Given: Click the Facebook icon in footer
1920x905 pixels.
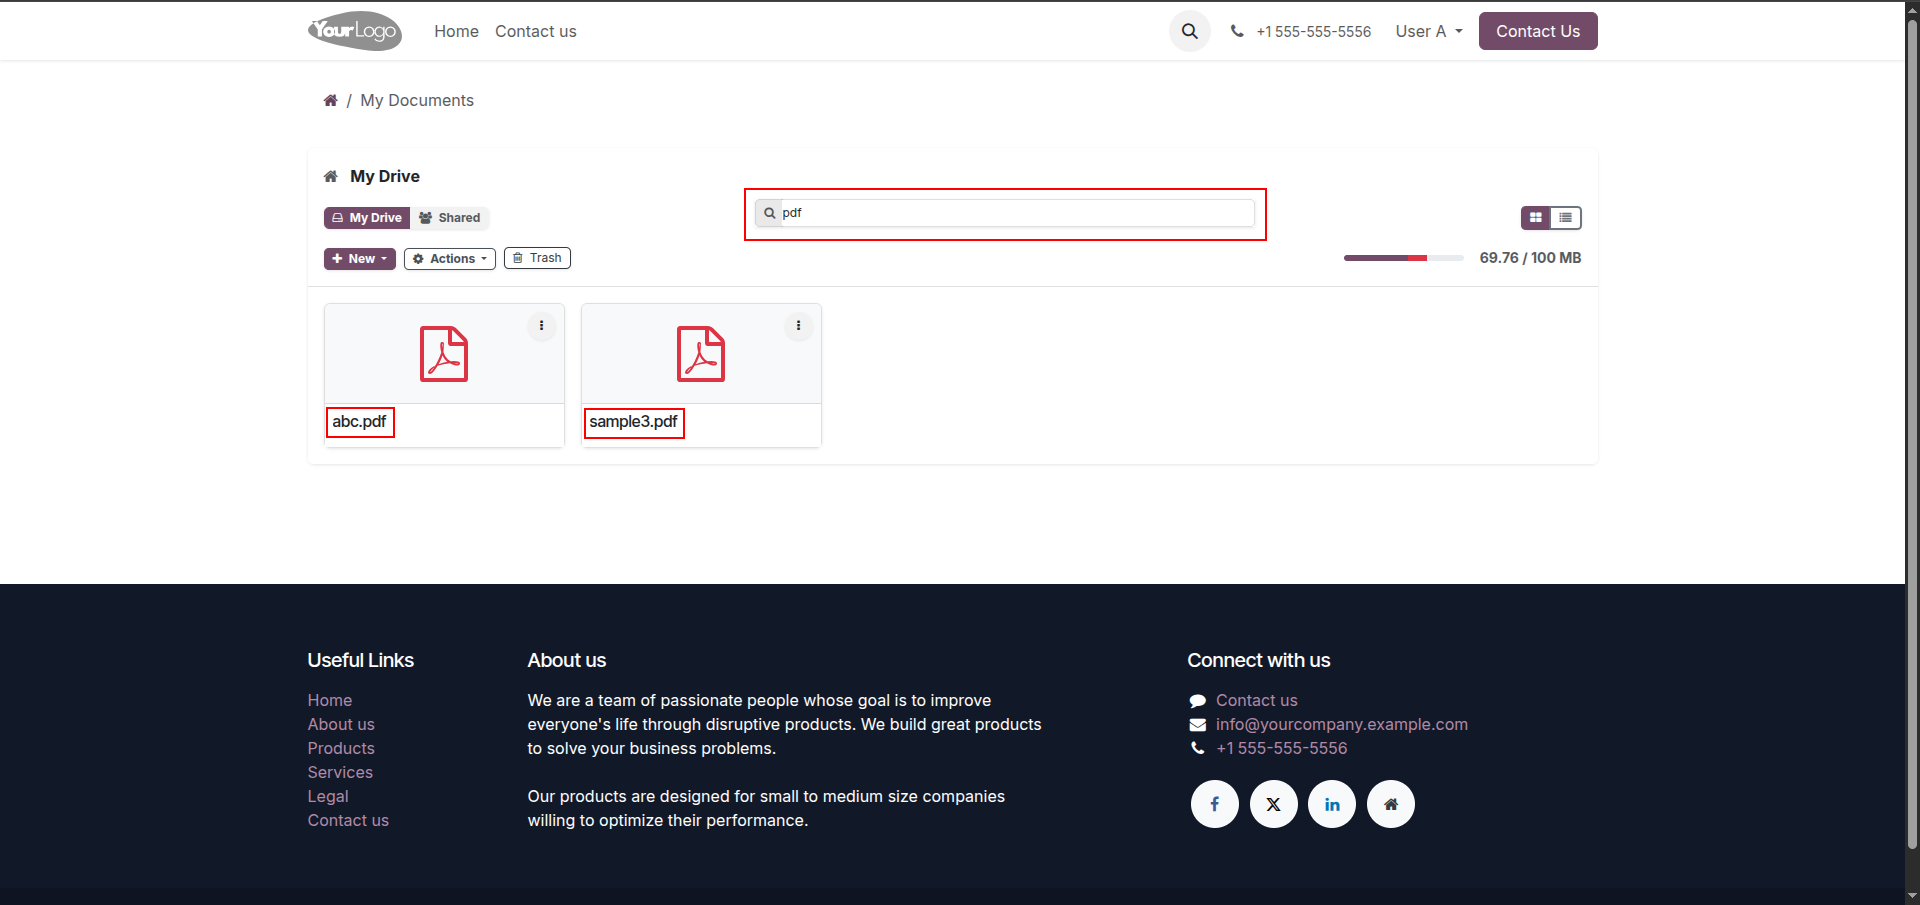Looking at the screenshot, I should (1214, 804).
